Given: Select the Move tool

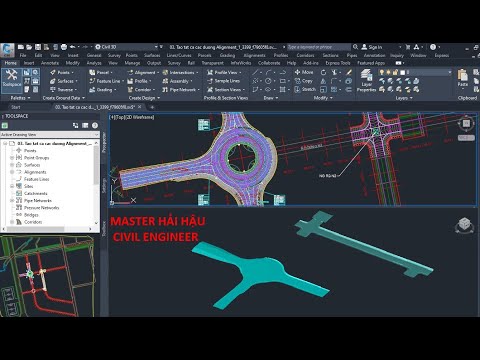Looking at the screenshot, I should coord(304,72).
